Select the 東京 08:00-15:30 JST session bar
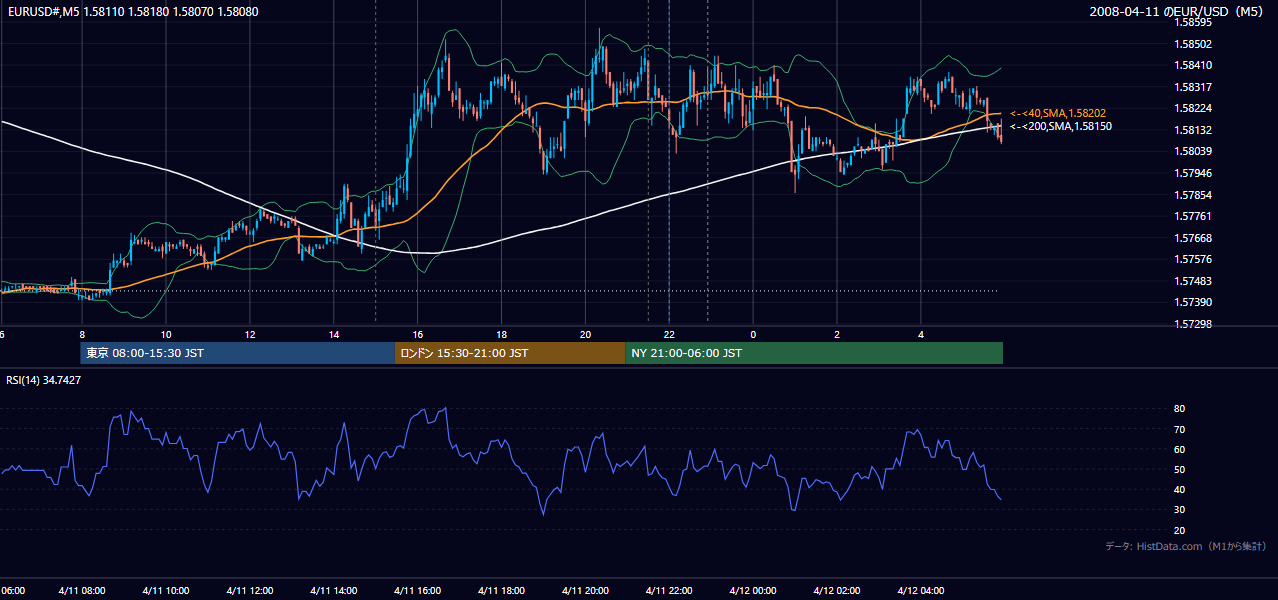 click(x=238, y=353)
